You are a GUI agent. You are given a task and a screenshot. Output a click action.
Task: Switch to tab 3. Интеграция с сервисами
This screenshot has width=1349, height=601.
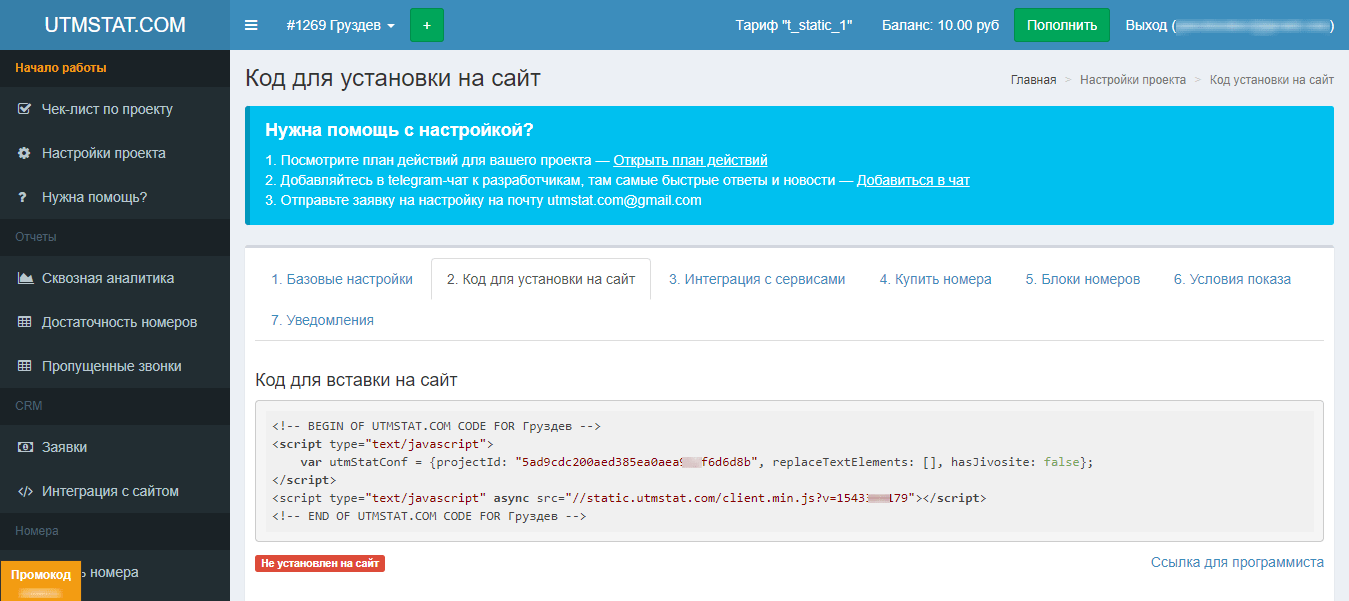pos(757,279)
